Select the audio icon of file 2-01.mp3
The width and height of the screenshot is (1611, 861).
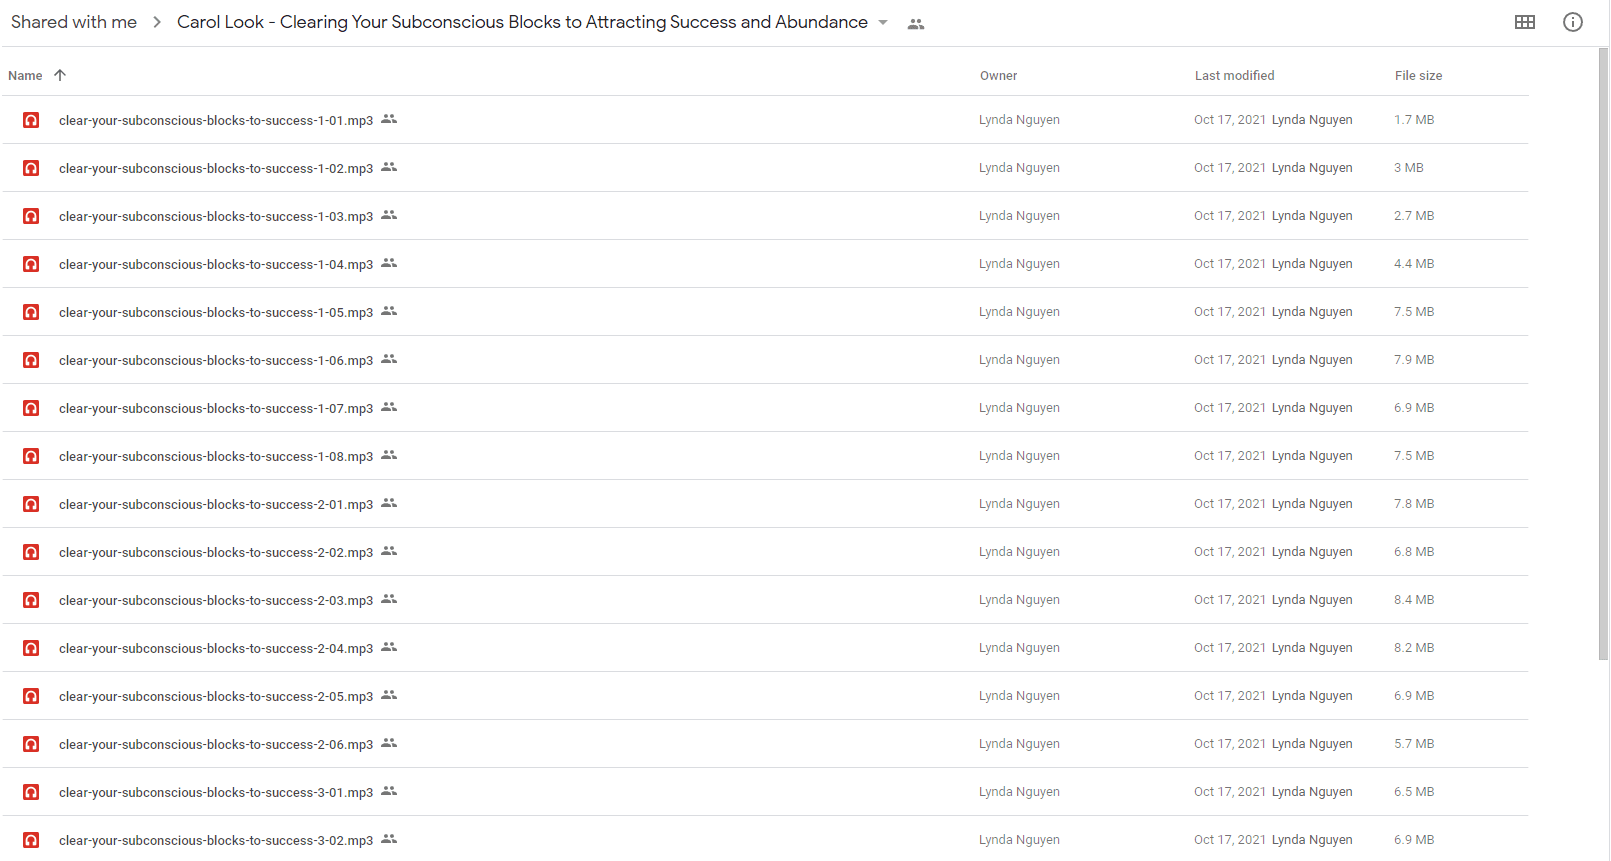(31, 504)
